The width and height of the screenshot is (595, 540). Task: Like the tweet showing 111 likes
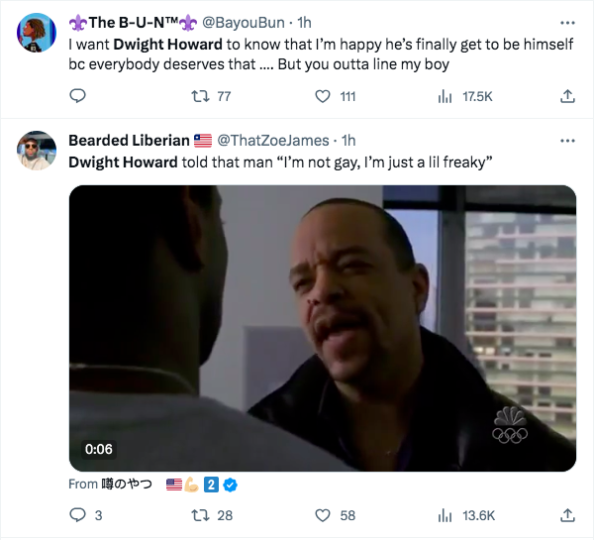tap(335, 96)
